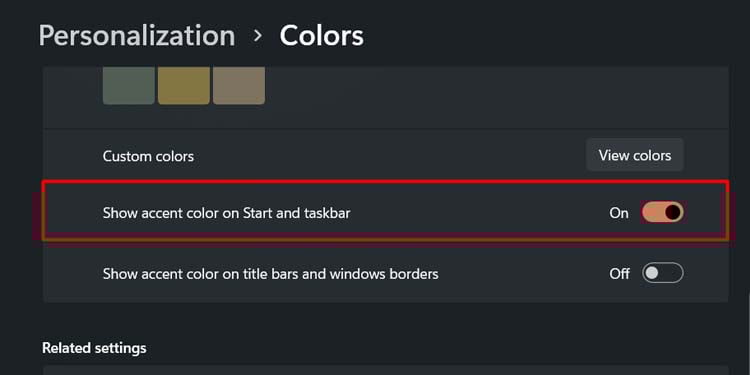Click the 'Show accent color on Start and taskbar' text

[x=226, y=213]
